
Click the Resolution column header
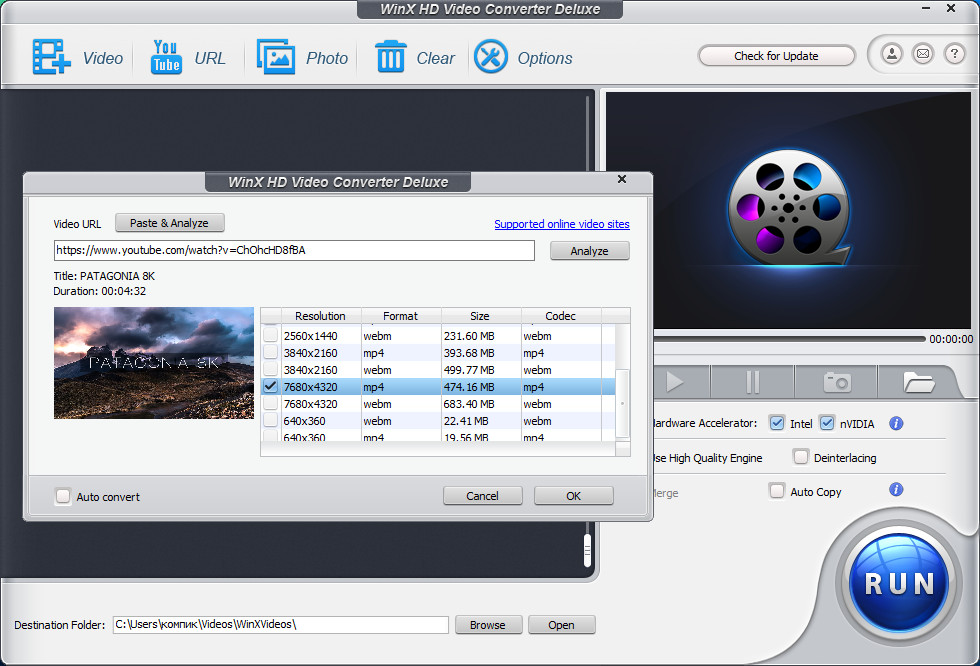click(x=321, y=316)
